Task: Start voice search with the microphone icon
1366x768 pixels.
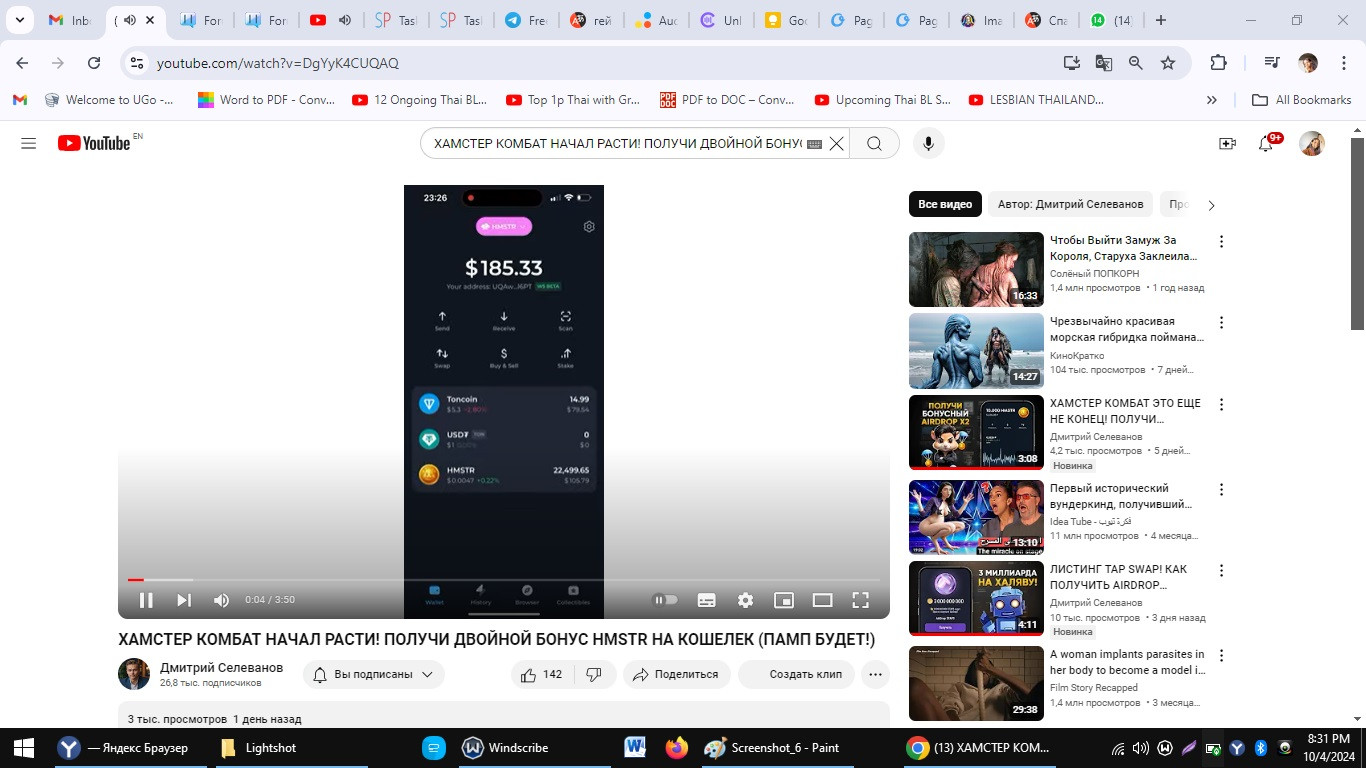Action: (928, 143)
